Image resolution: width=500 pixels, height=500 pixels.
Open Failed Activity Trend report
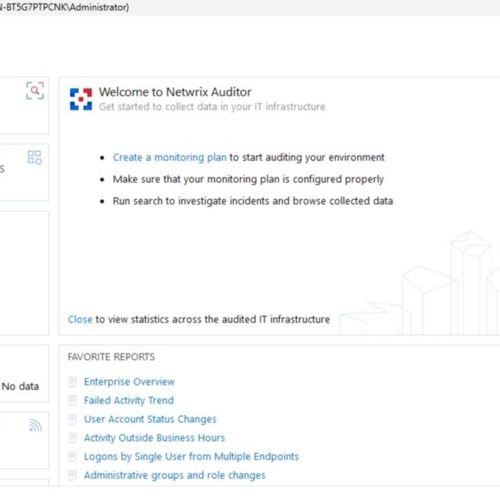click(129, 400)
